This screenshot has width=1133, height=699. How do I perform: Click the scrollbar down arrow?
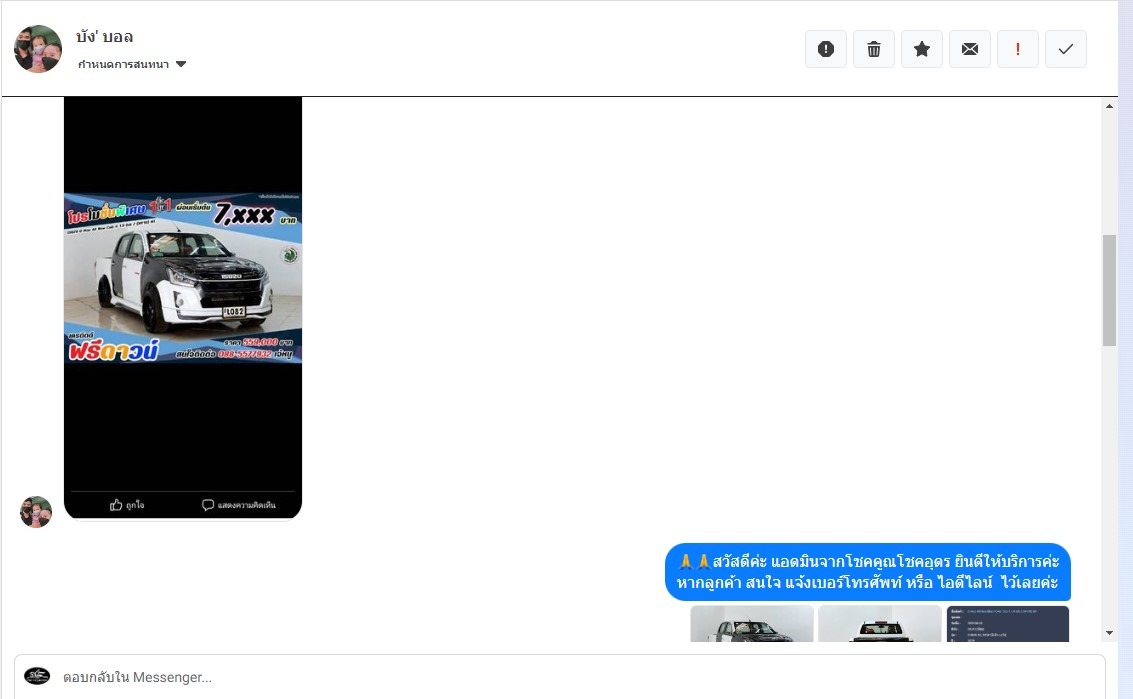[1109, 633]
